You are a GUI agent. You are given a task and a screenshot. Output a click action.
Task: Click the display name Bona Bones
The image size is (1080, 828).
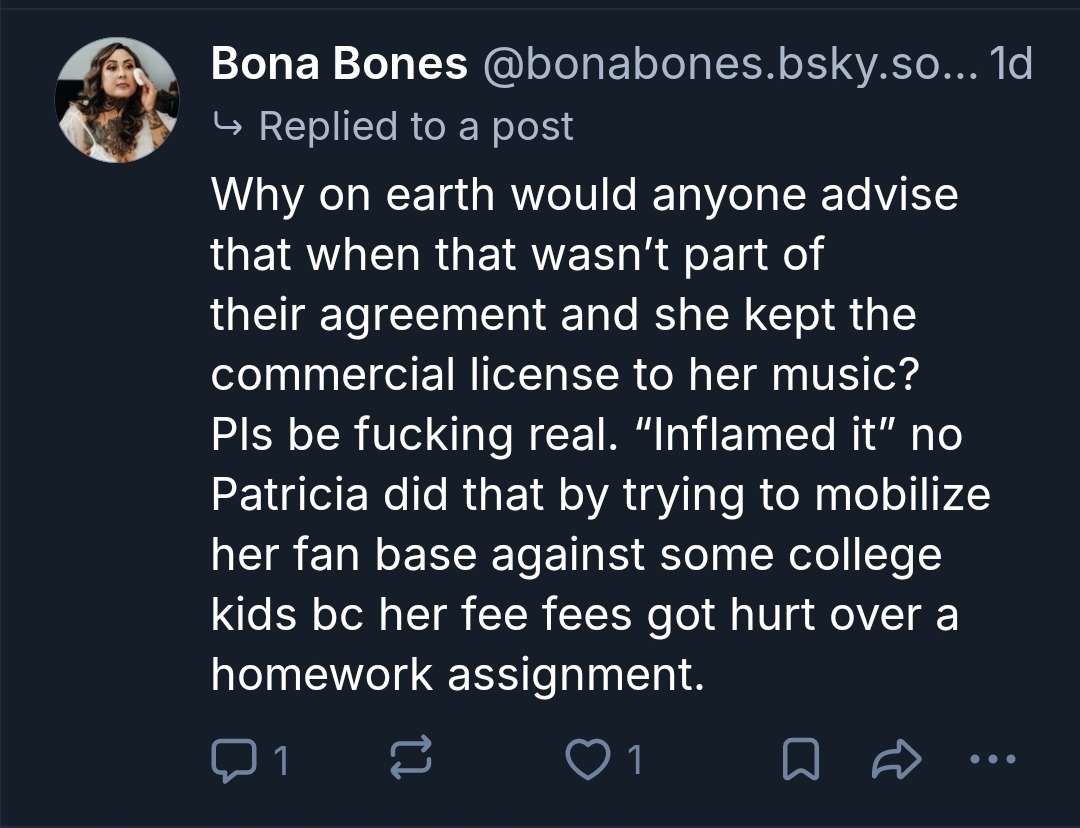click(x=339, y=65)
